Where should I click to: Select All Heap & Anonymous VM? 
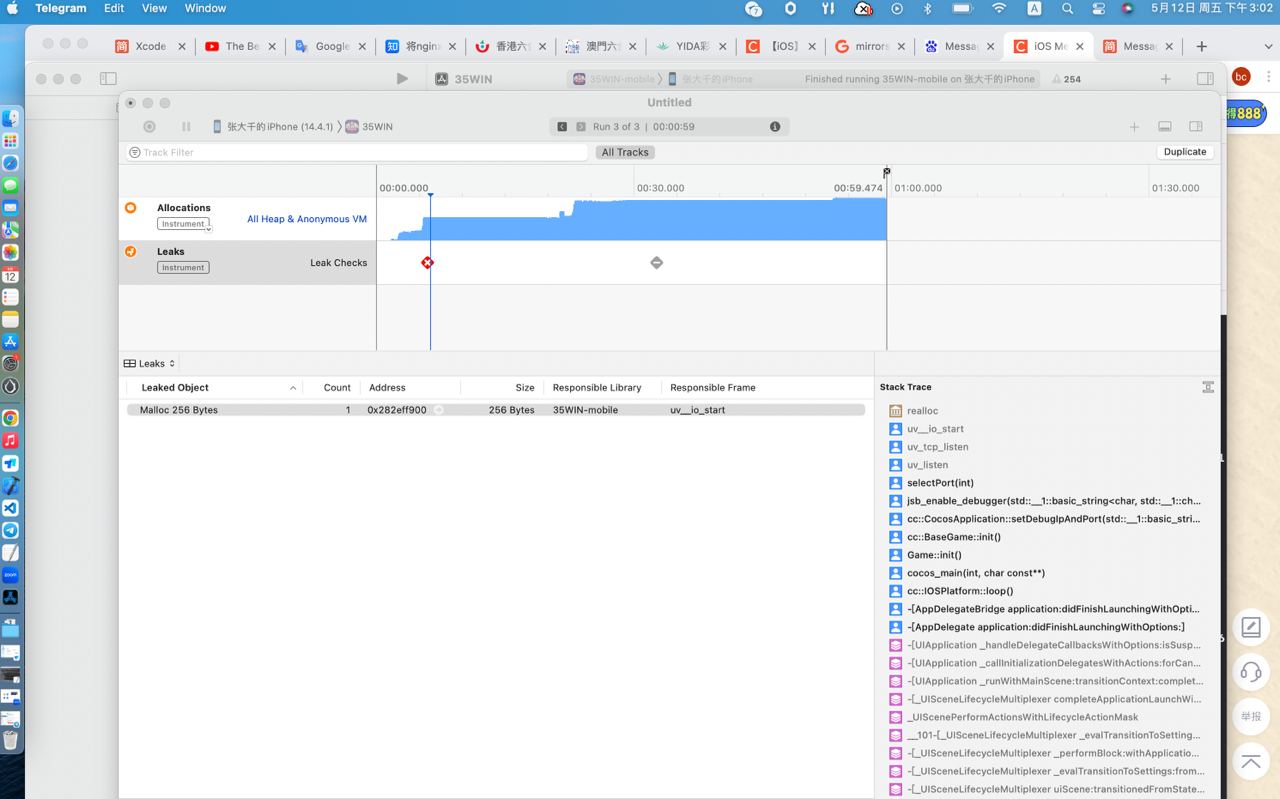pos(307,219)
